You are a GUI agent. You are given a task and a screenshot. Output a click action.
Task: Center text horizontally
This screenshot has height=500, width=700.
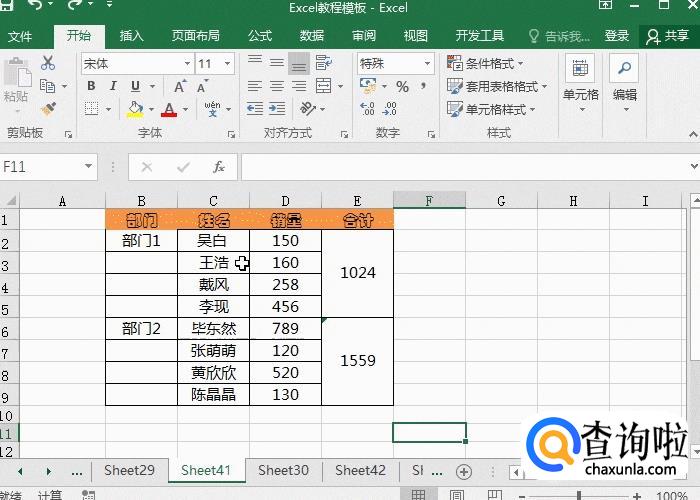pyautogui.click(x=277, y=86)
